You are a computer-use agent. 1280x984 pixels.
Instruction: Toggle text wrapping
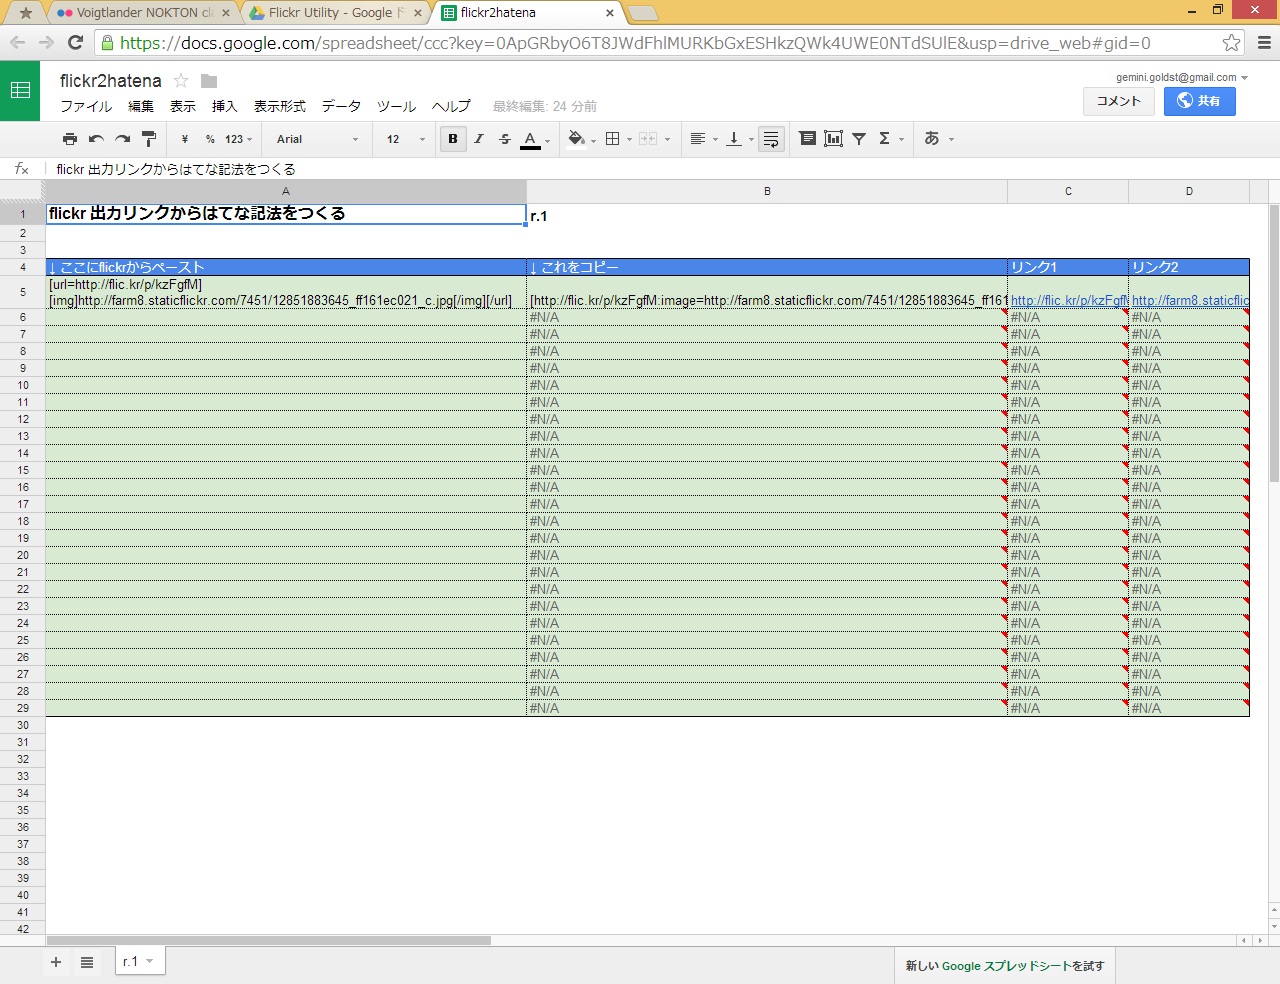[771, 139]
